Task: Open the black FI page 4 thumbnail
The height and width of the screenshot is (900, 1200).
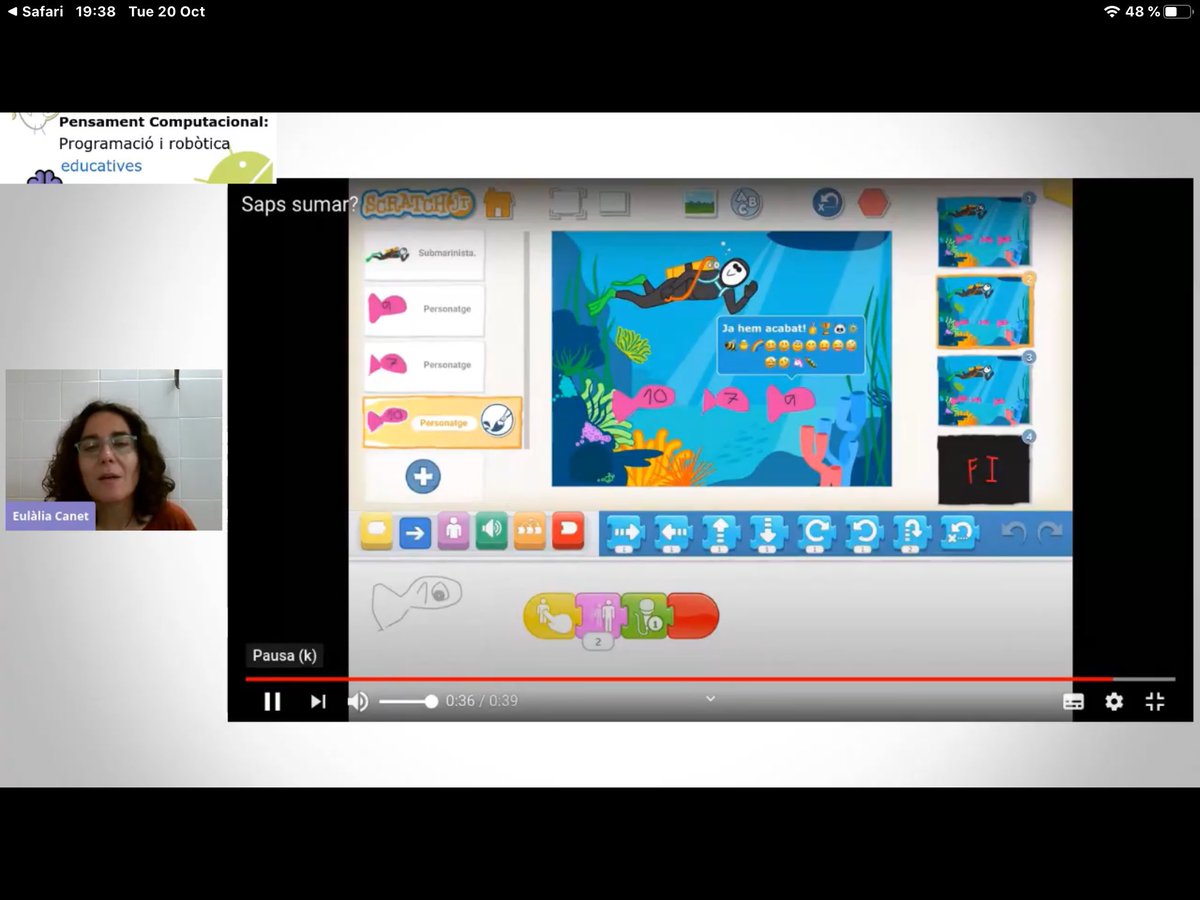Action: coord(983,470)
